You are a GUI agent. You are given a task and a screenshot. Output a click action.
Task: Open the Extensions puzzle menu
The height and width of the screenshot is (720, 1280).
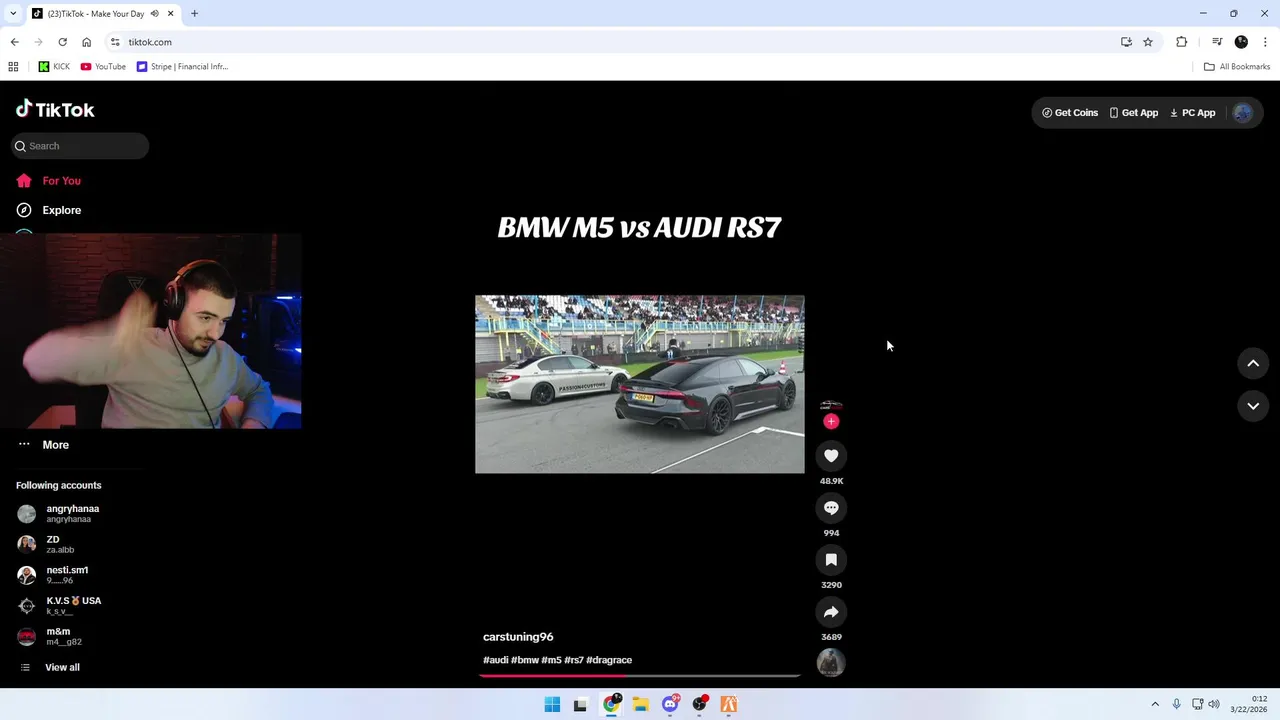[x=1181, y=42]
